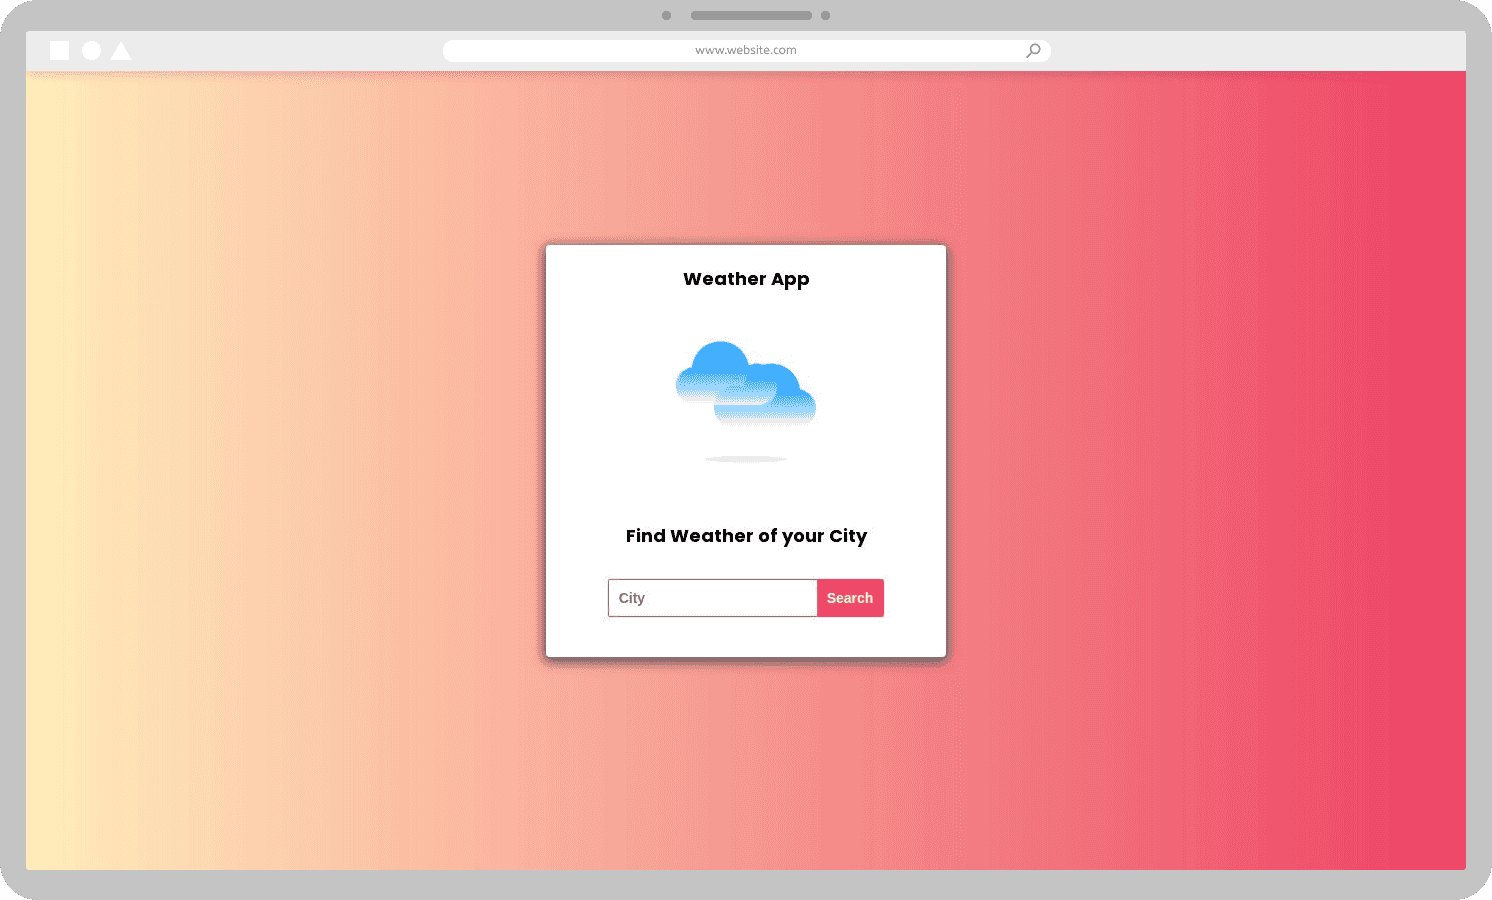Click the magnifier icon in the address bar
This screenshot has width=1492, height=900.
1033,50
